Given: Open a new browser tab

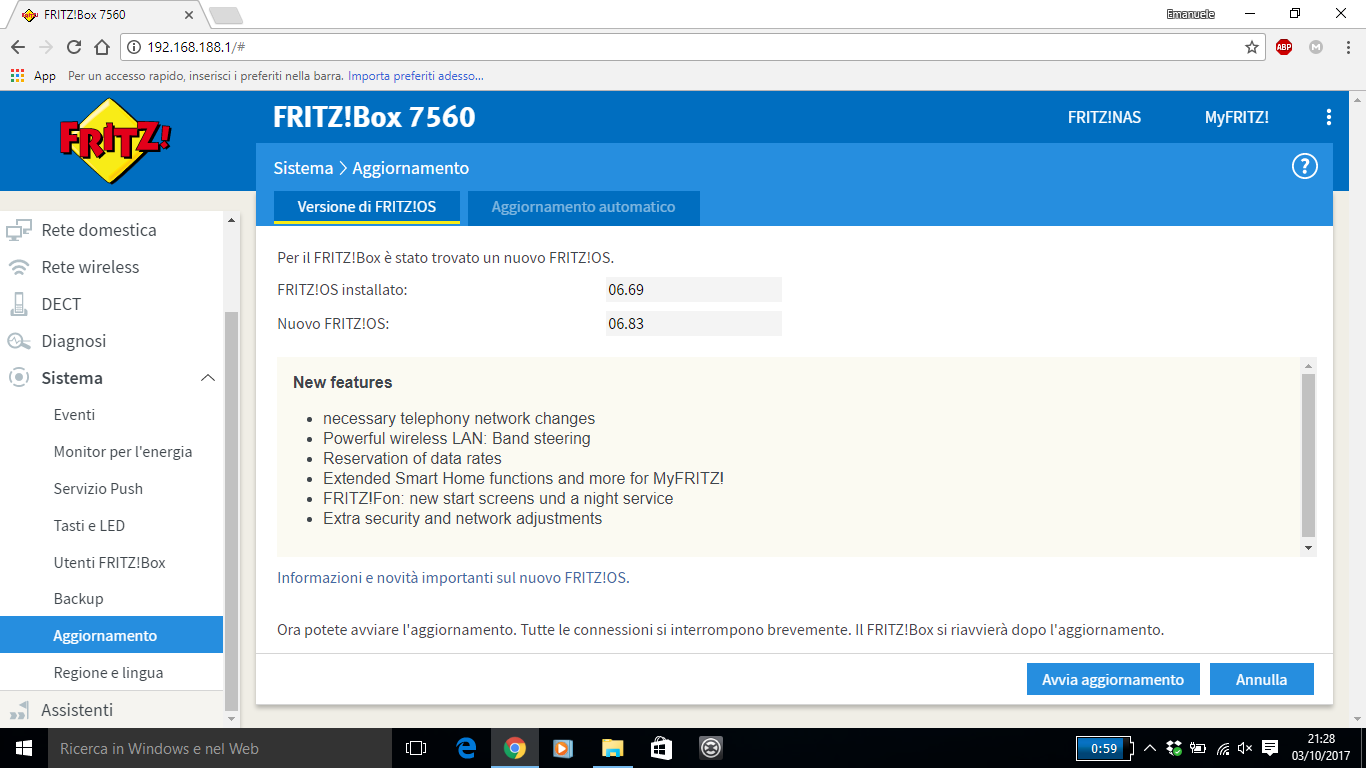Looking at the screenshot, I should [x=225, y=16].
